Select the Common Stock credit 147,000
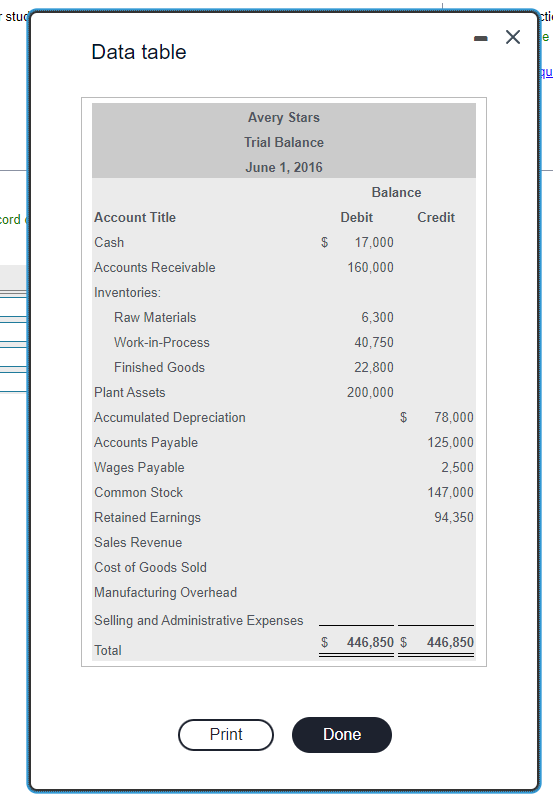Image resolution: width=553 pixels, height=799 pixels. click(x=451, y=492)
